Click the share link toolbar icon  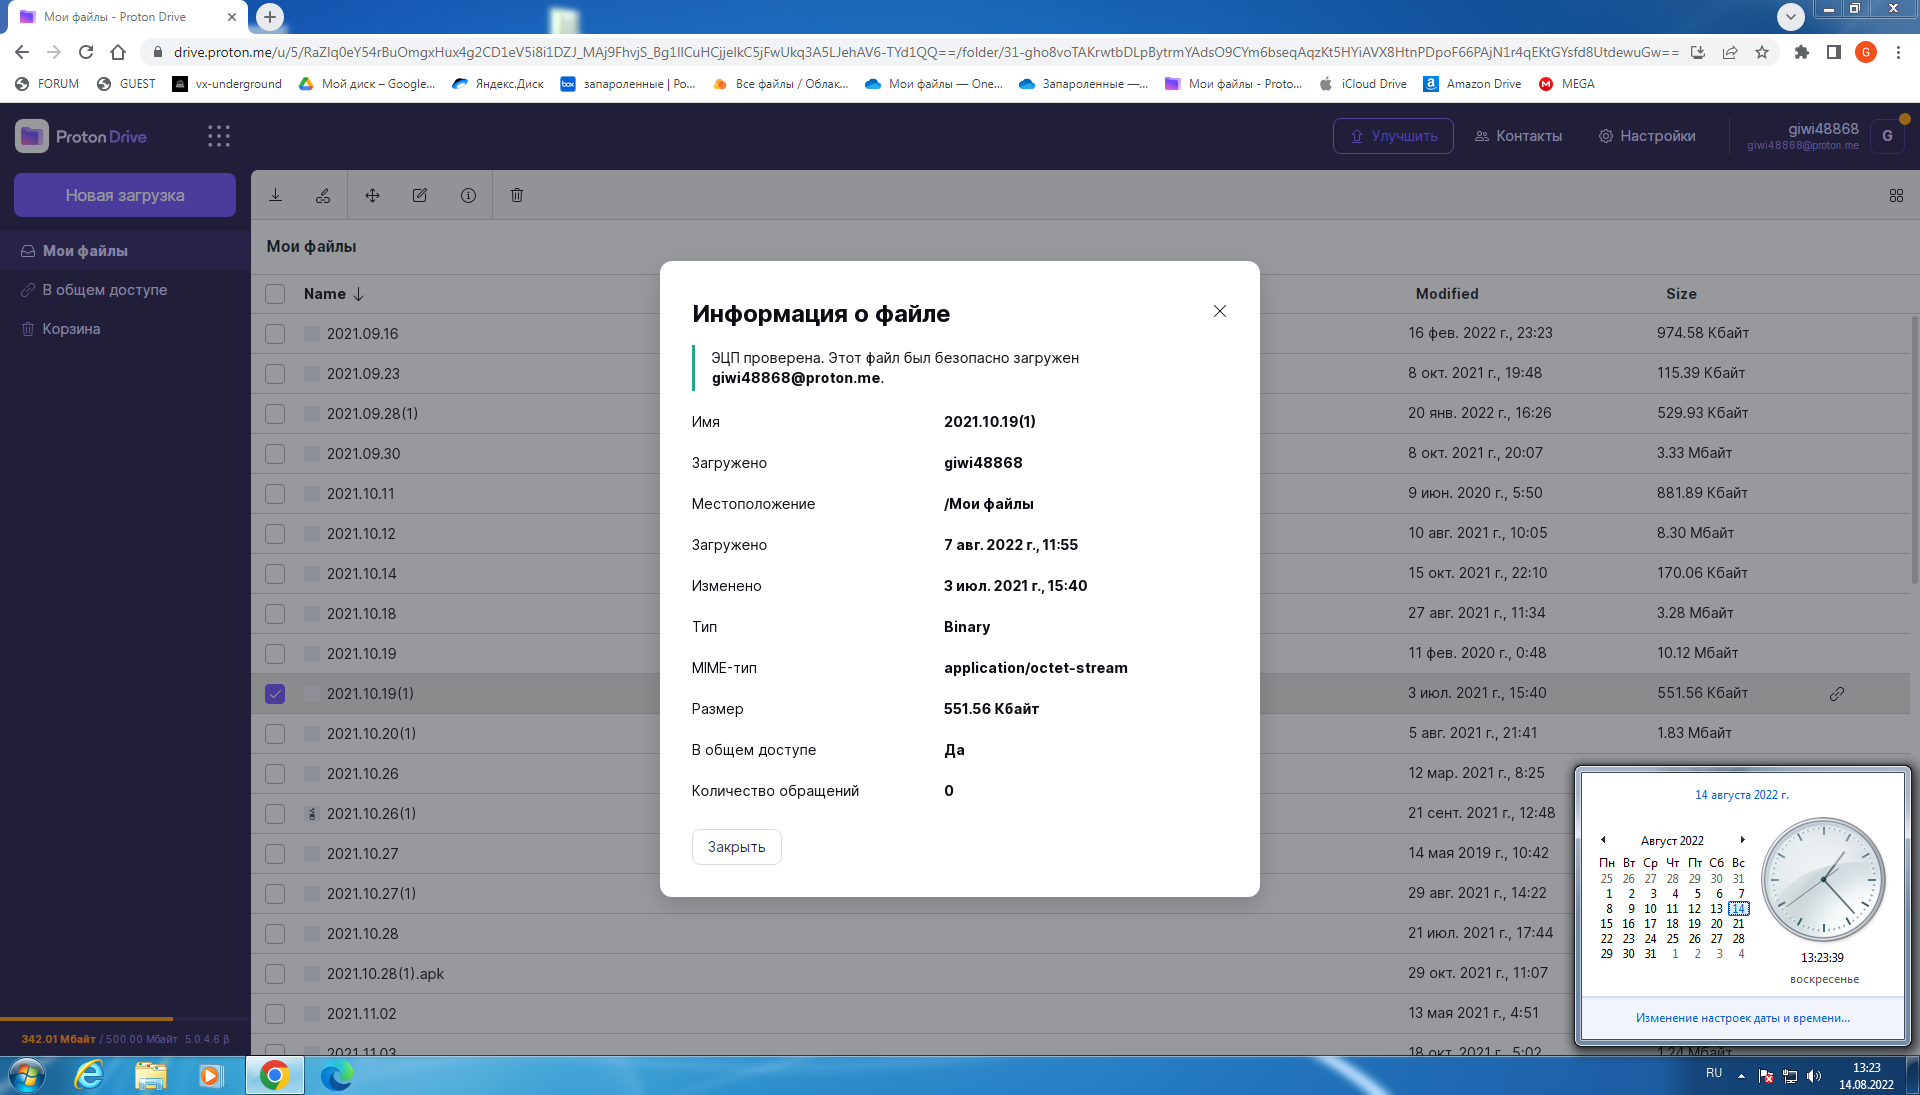(323, 195)
